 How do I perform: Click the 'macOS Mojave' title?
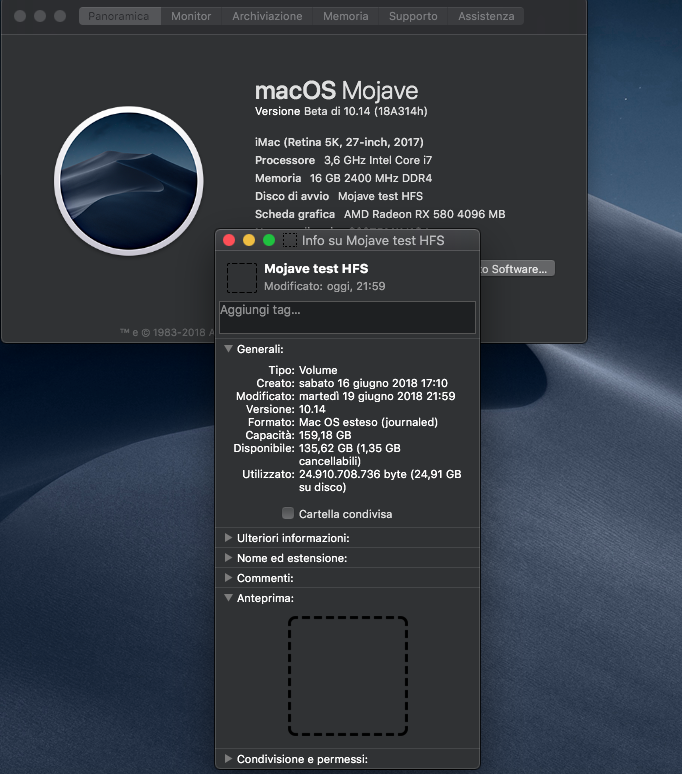click(337, 91)
